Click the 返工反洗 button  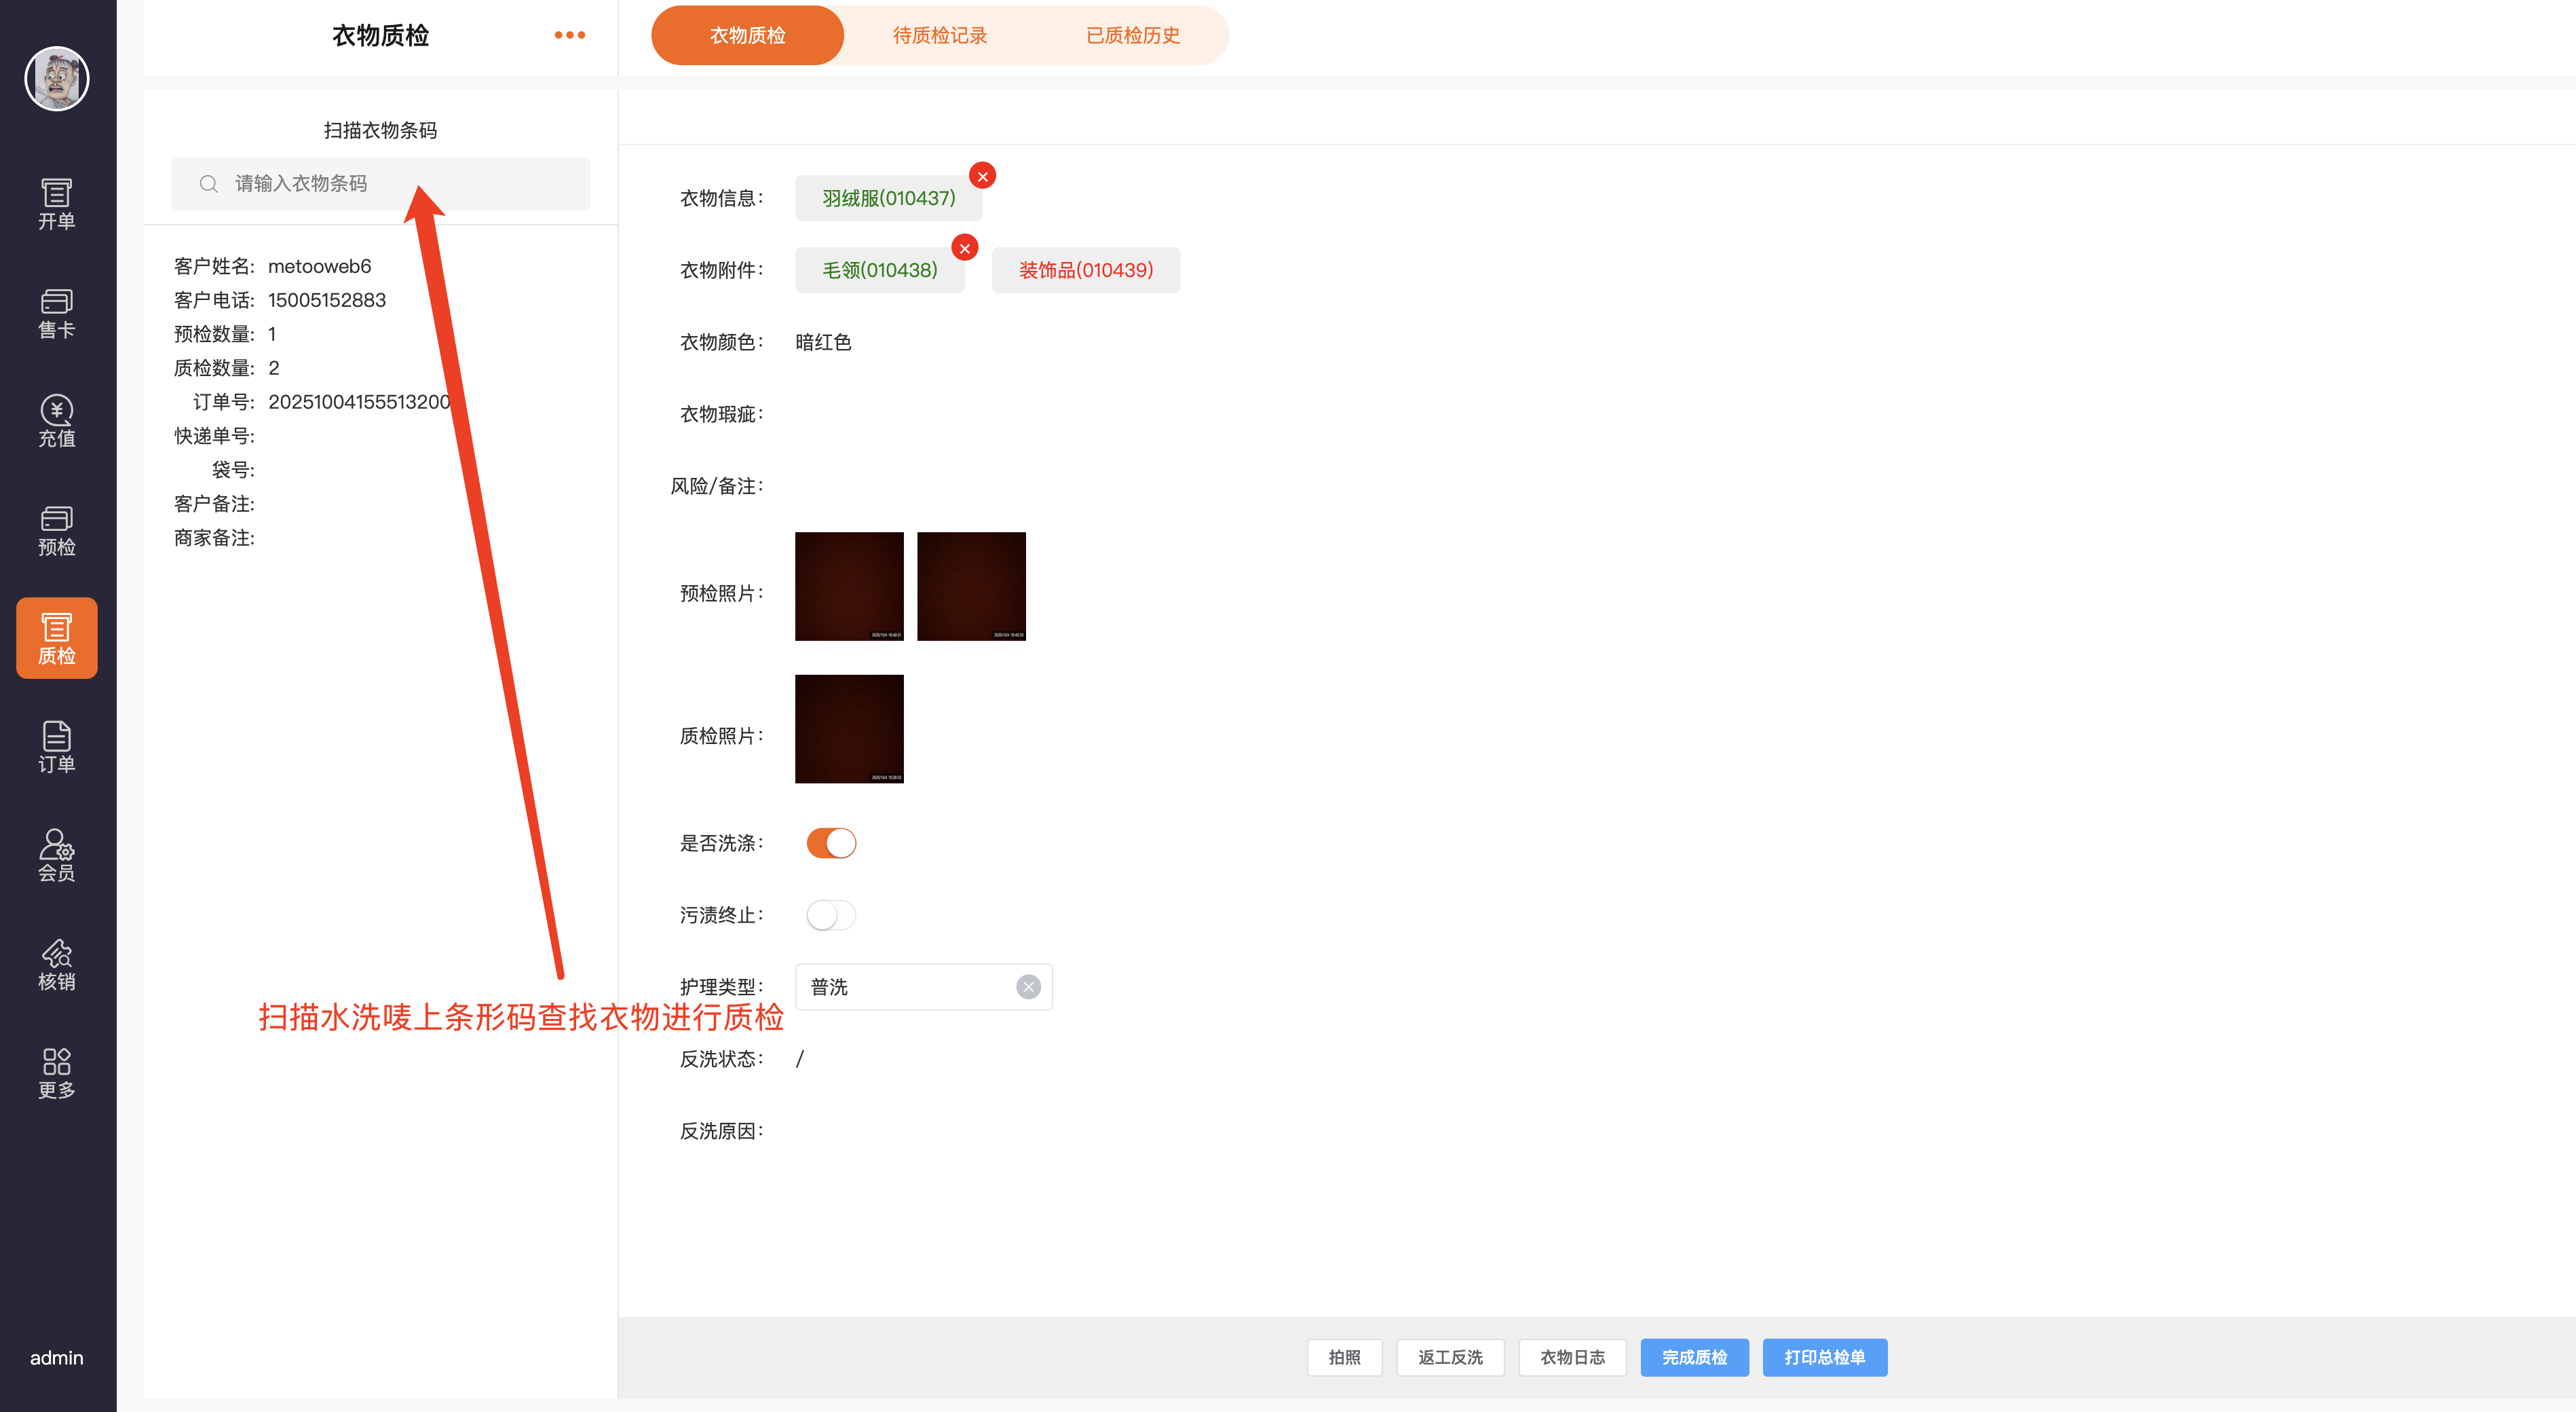1450,1357
